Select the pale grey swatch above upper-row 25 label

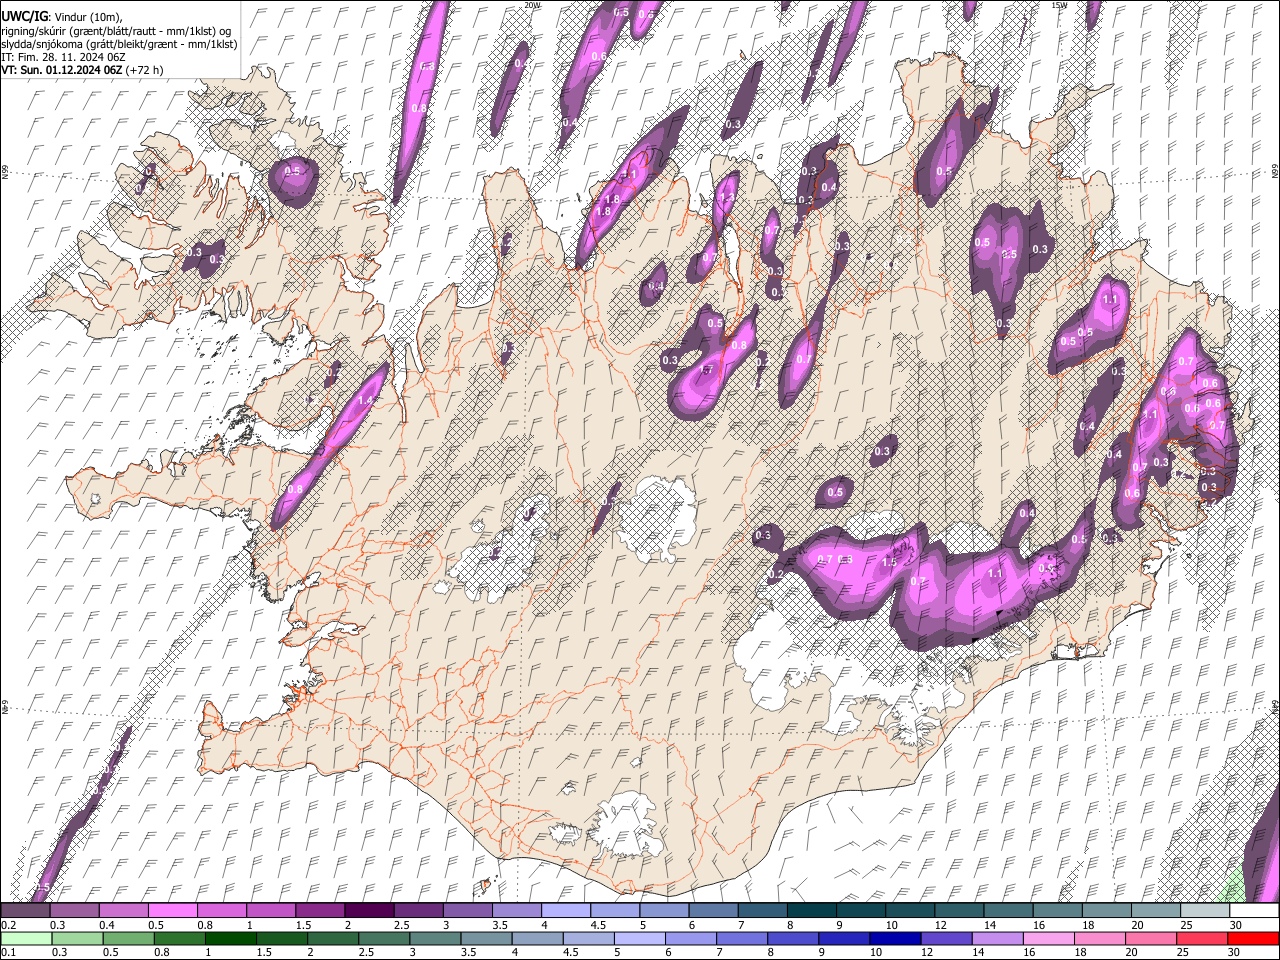[x=1206, y=910]
